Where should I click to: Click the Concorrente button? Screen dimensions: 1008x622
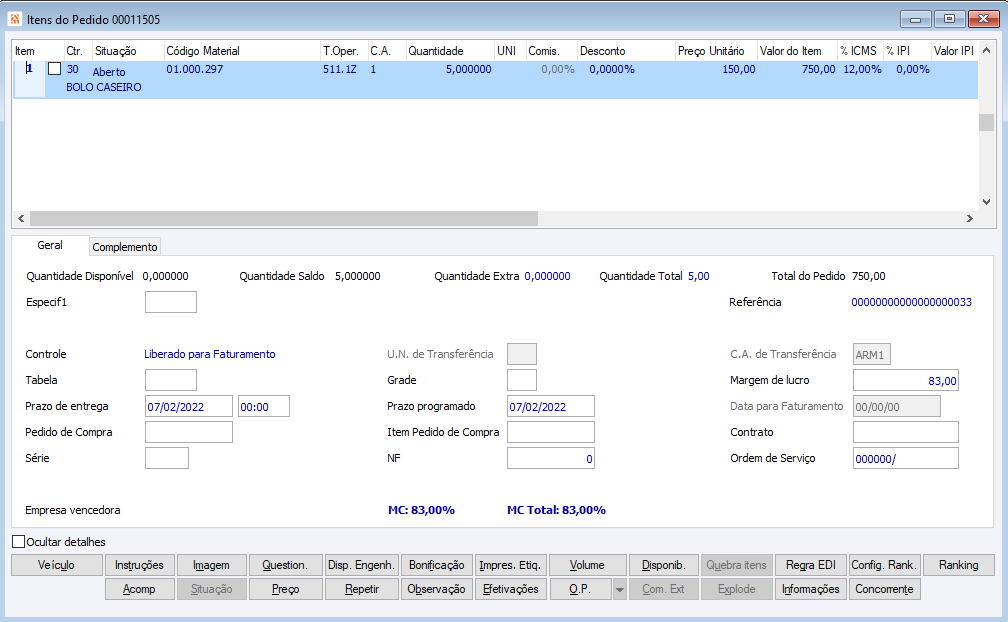point(884,589)
